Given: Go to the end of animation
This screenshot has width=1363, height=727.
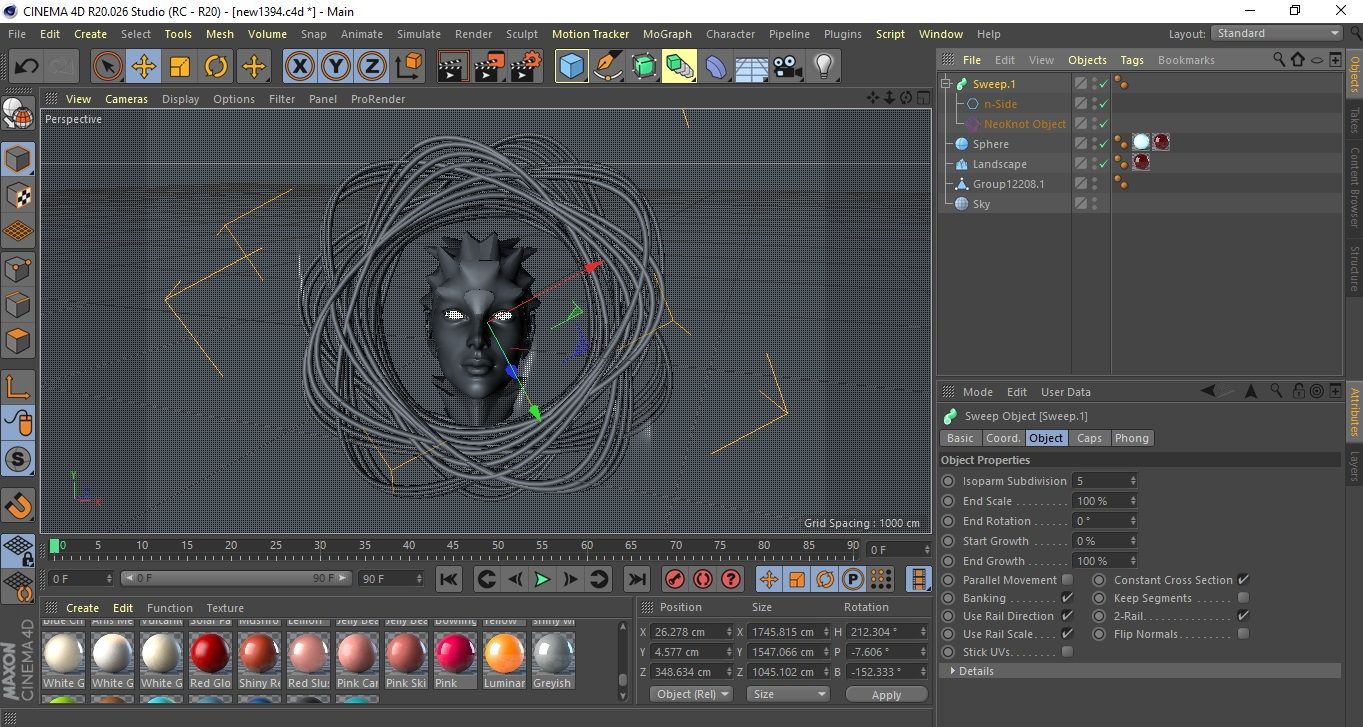Looking at the screenshot, I should tap(636, 579).
